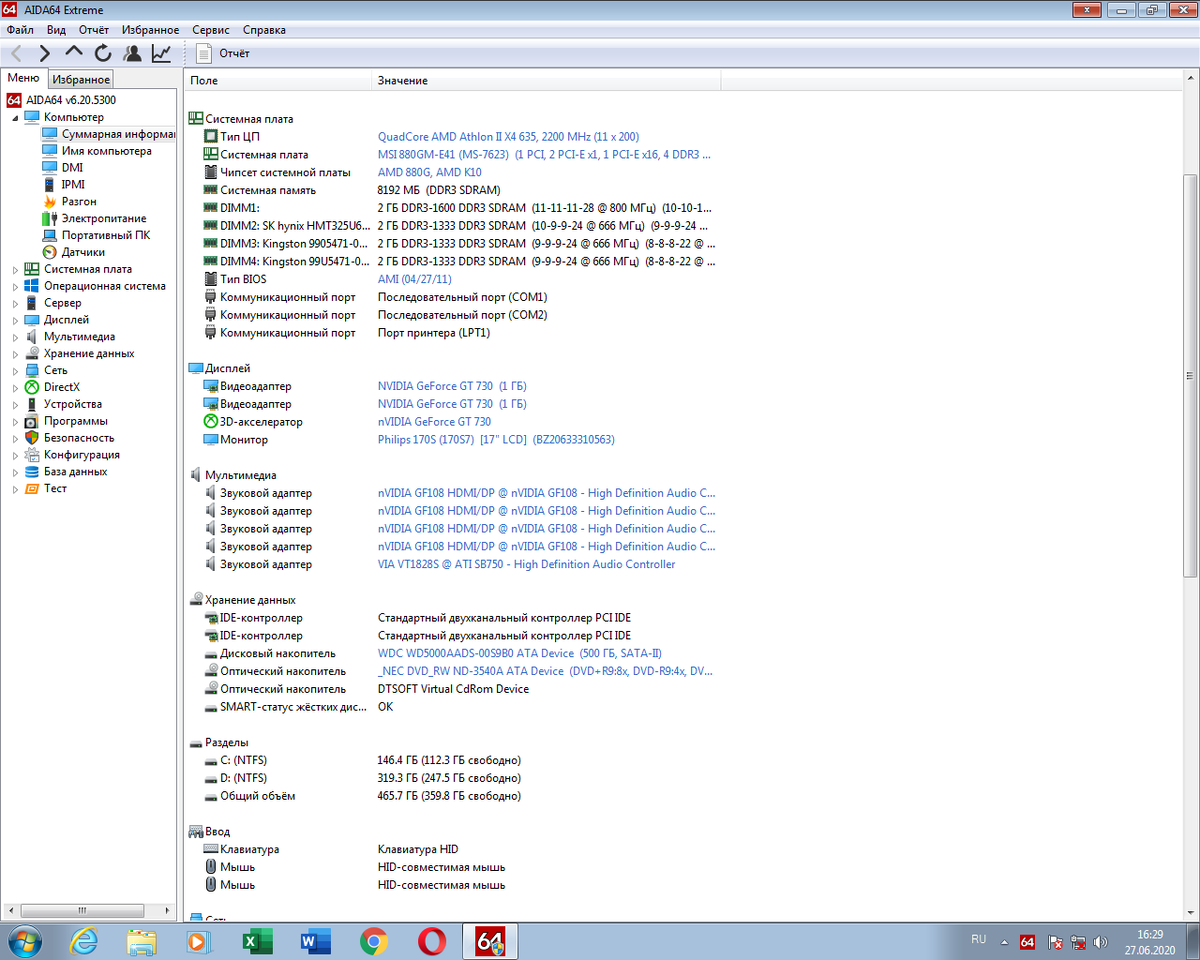Open the Philips 170S monitor link
Screen dimensions: 1200x960
coord(496,440)
